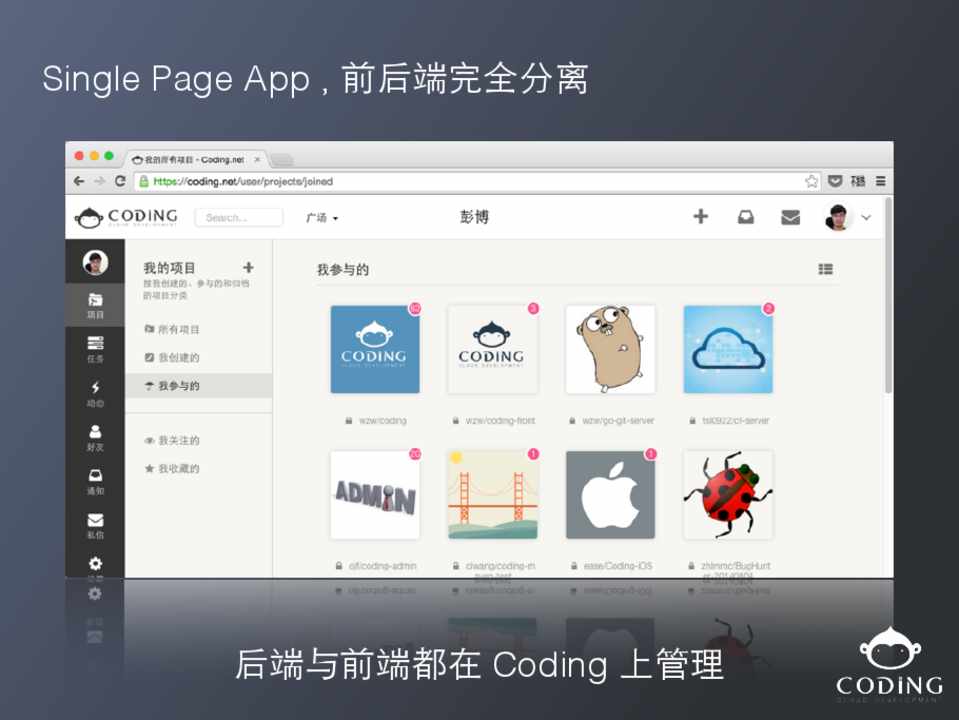The height and width of the screenshot is (720, 959).
Task: Open the wzw/go-git-server gopher thumbnail
Action: coord(610,349)
